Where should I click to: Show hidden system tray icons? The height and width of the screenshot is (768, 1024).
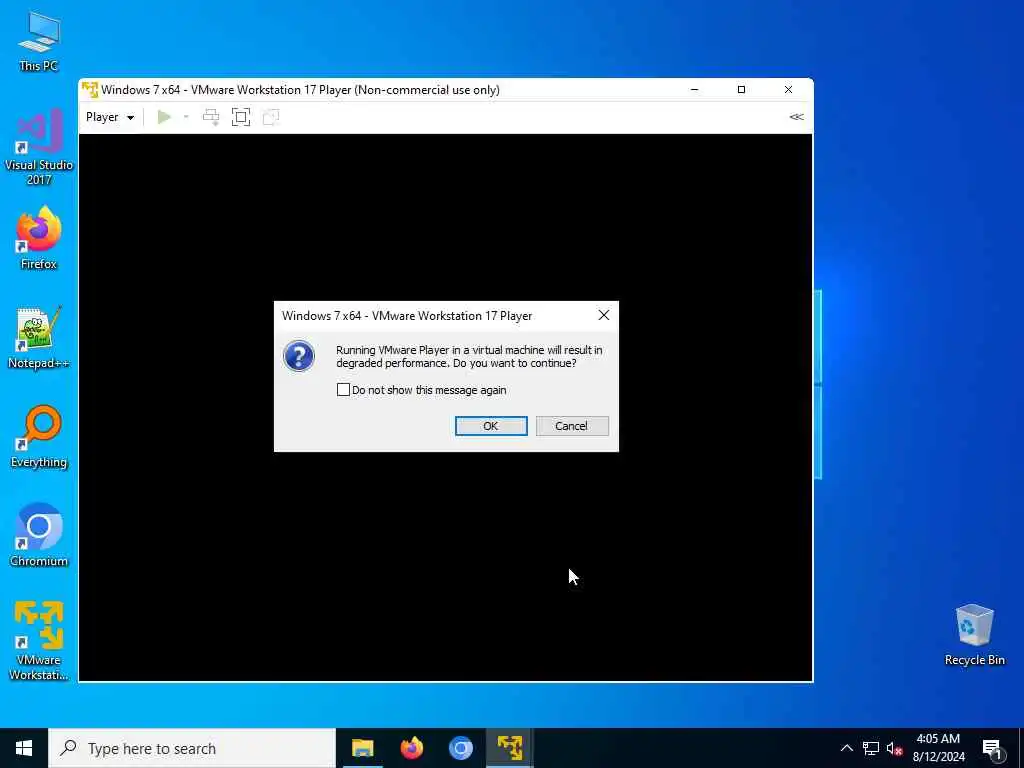pyautogui.click(x=846, y=748)
